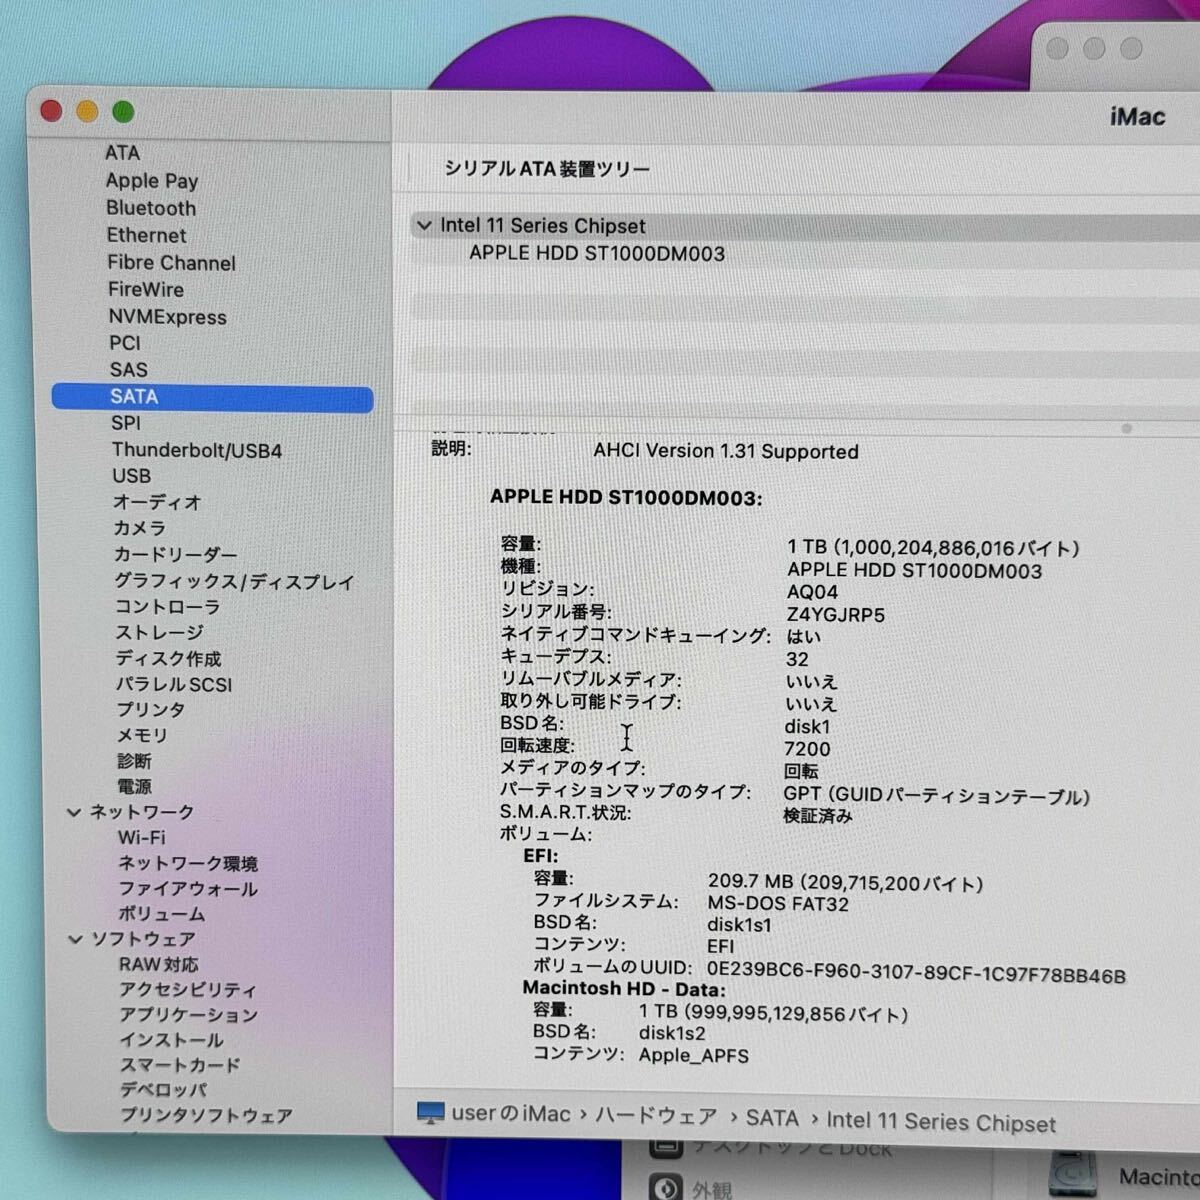Screen dimensions: 1200x1200
Task: Click SATA in the path bar
Action: pos(772,1119)
